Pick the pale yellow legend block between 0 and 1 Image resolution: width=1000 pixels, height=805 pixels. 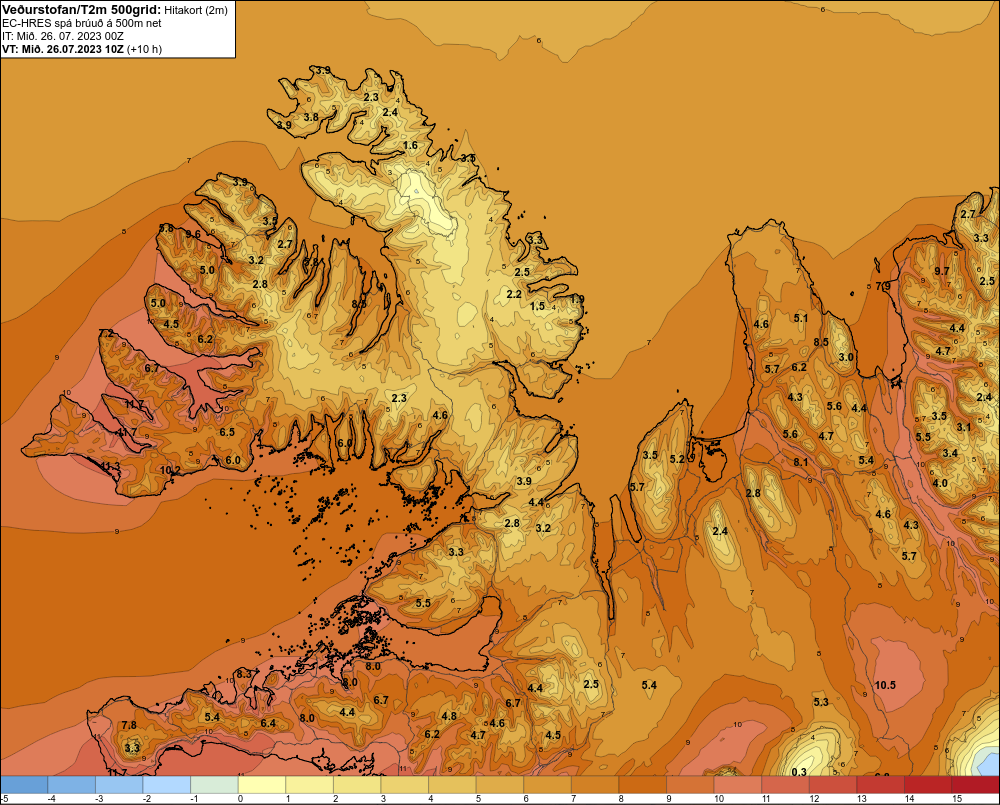click(x=262, y=785)
